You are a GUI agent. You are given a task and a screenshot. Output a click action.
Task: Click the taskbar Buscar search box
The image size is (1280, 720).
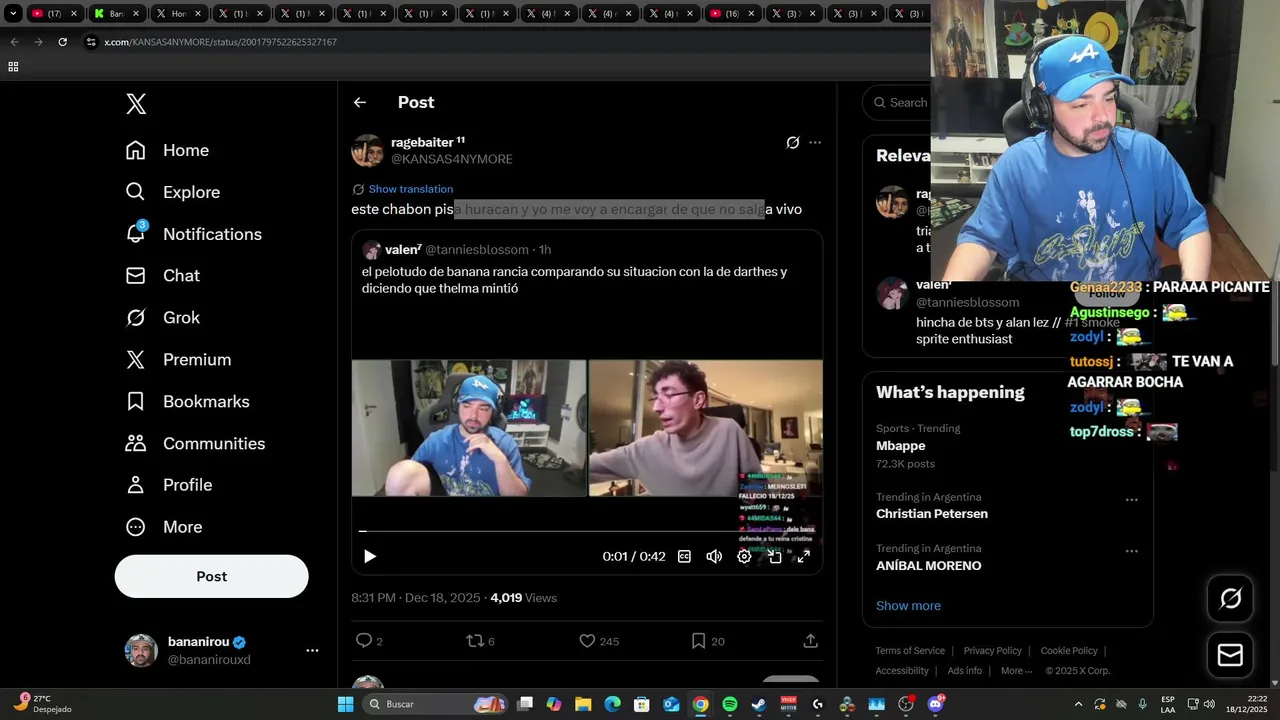coord(435,704)
